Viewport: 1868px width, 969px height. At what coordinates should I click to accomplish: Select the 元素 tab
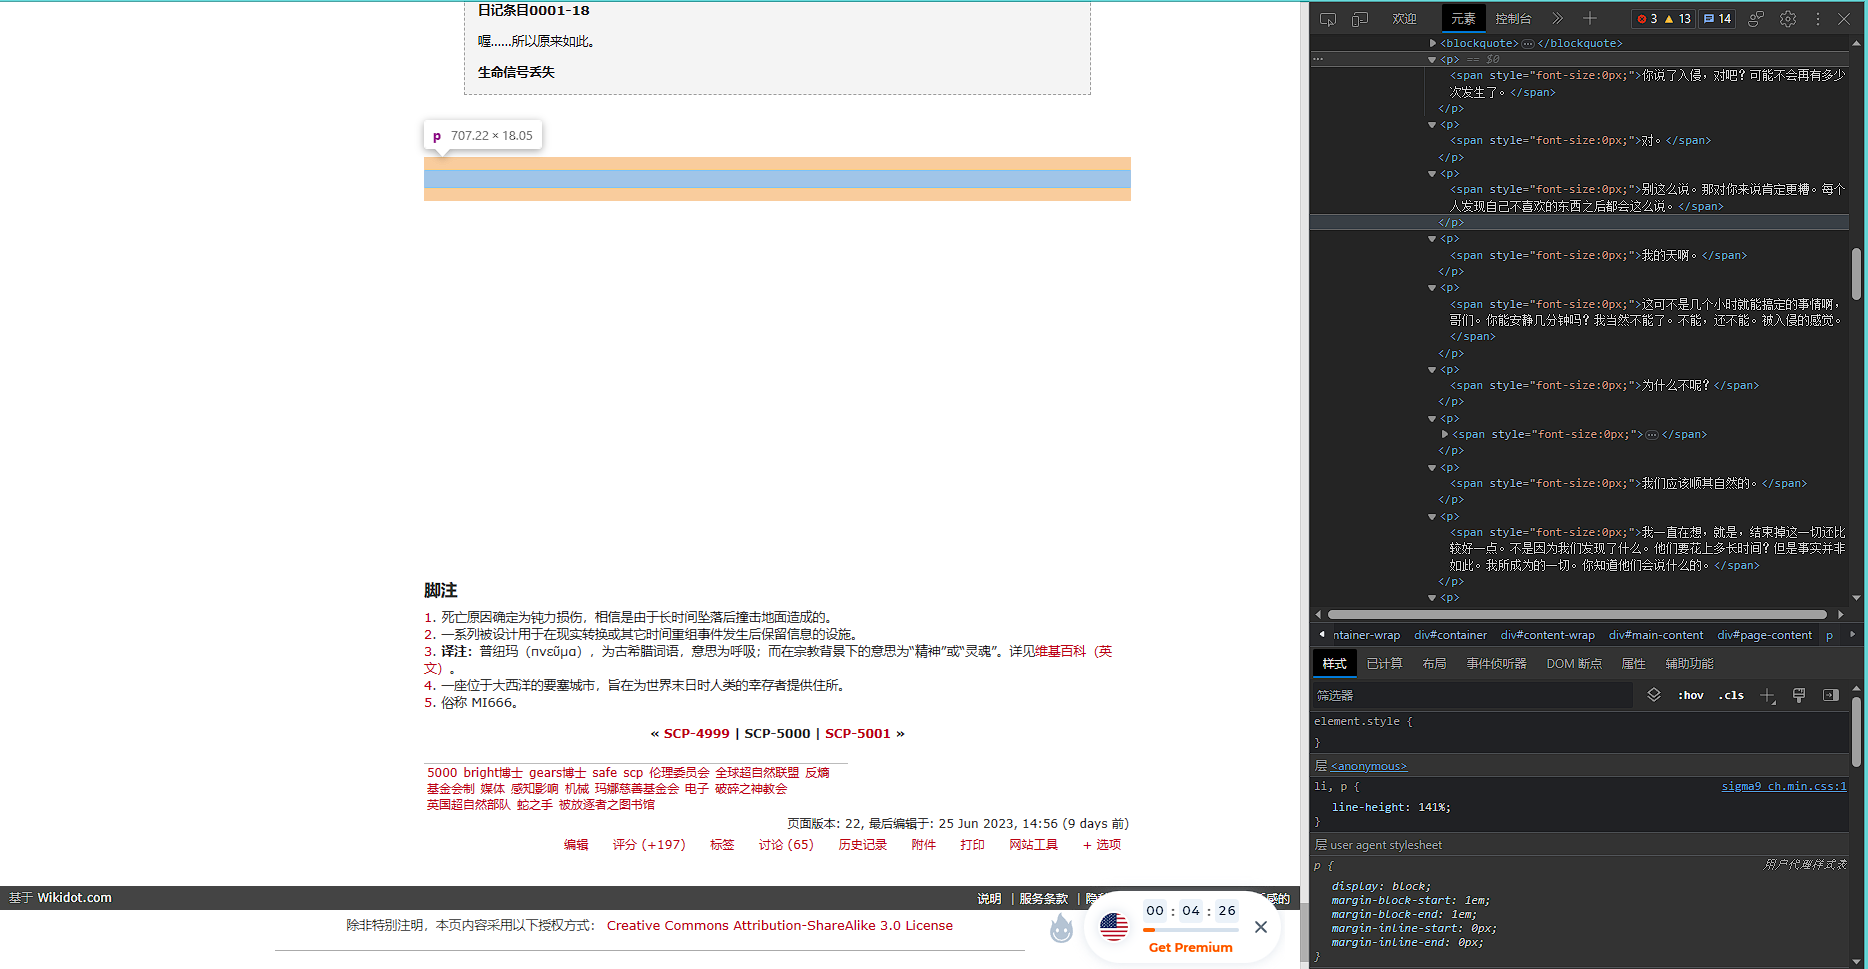[1464, 19]
